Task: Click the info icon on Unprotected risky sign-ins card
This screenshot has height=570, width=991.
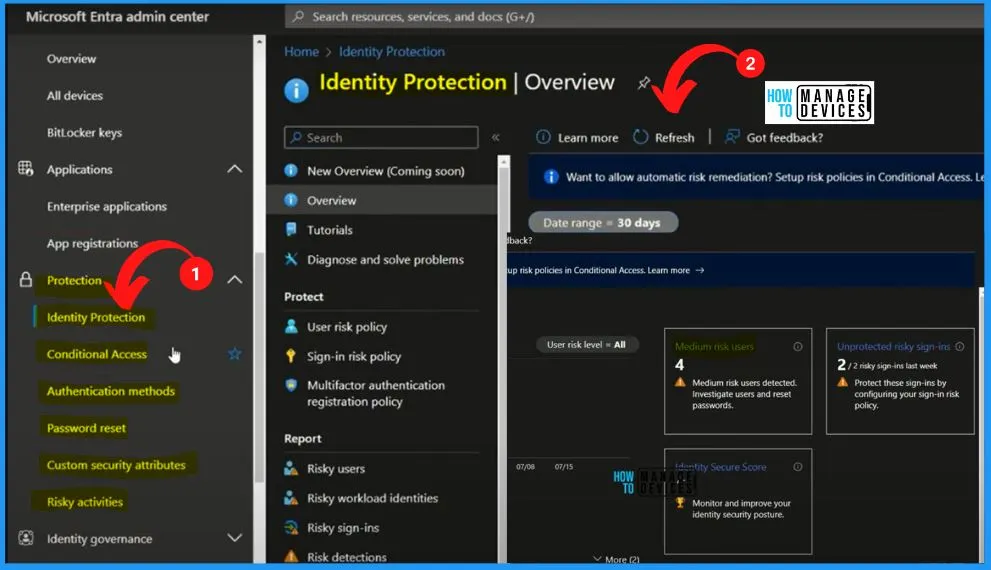Action: click(959, 346)
